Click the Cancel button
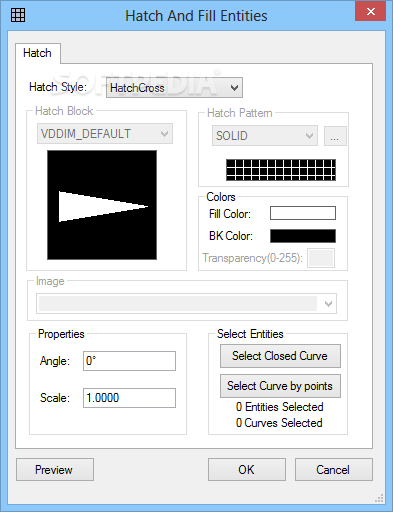 pyautogui.click(x=334, y=470)
